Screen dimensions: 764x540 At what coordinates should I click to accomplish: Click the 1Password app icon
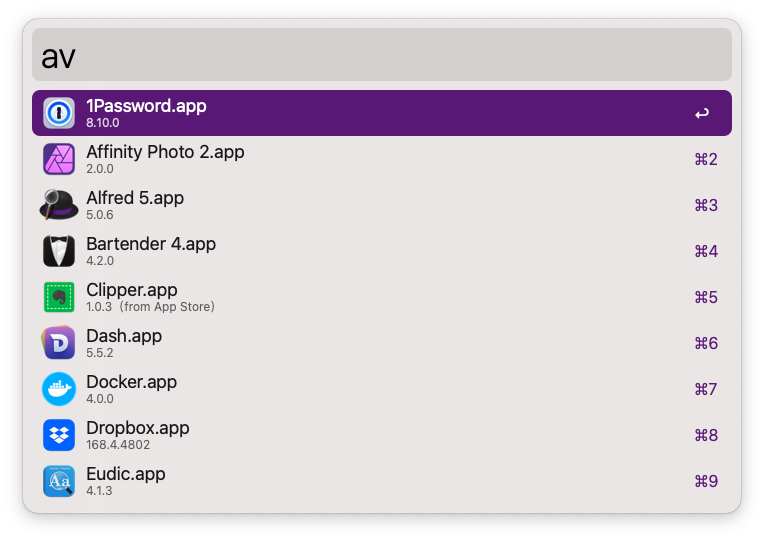point(59,113)
